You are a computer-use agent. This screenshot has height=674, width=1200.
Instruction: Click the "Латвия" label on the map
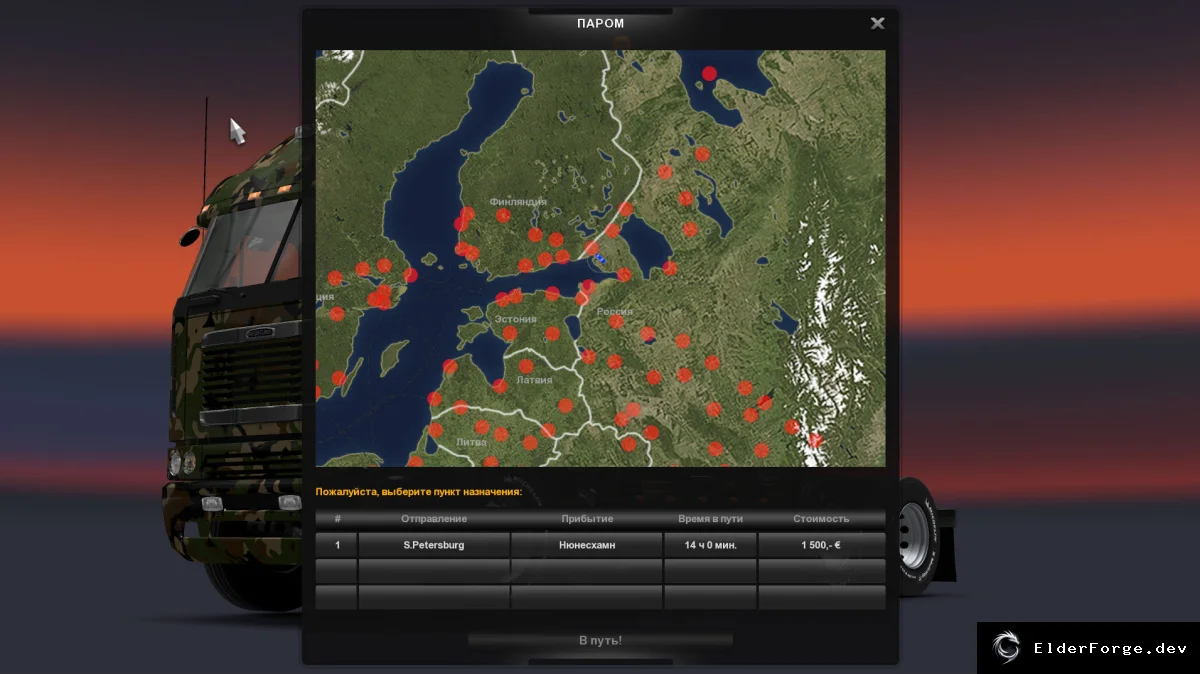pyautogui.click(x=534, y=380)
